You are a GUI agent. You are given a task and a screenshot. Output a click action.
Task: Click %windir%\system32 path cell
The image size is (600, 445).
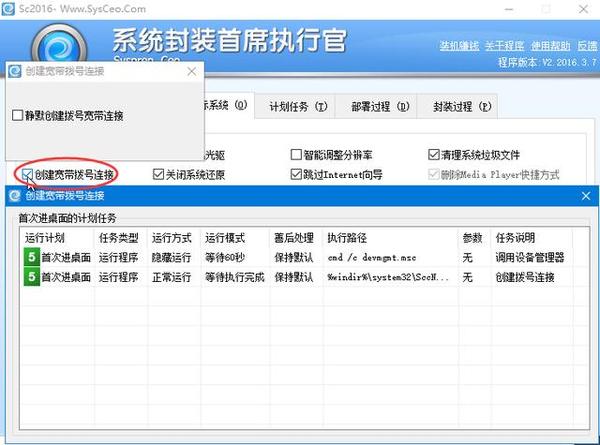388,277
